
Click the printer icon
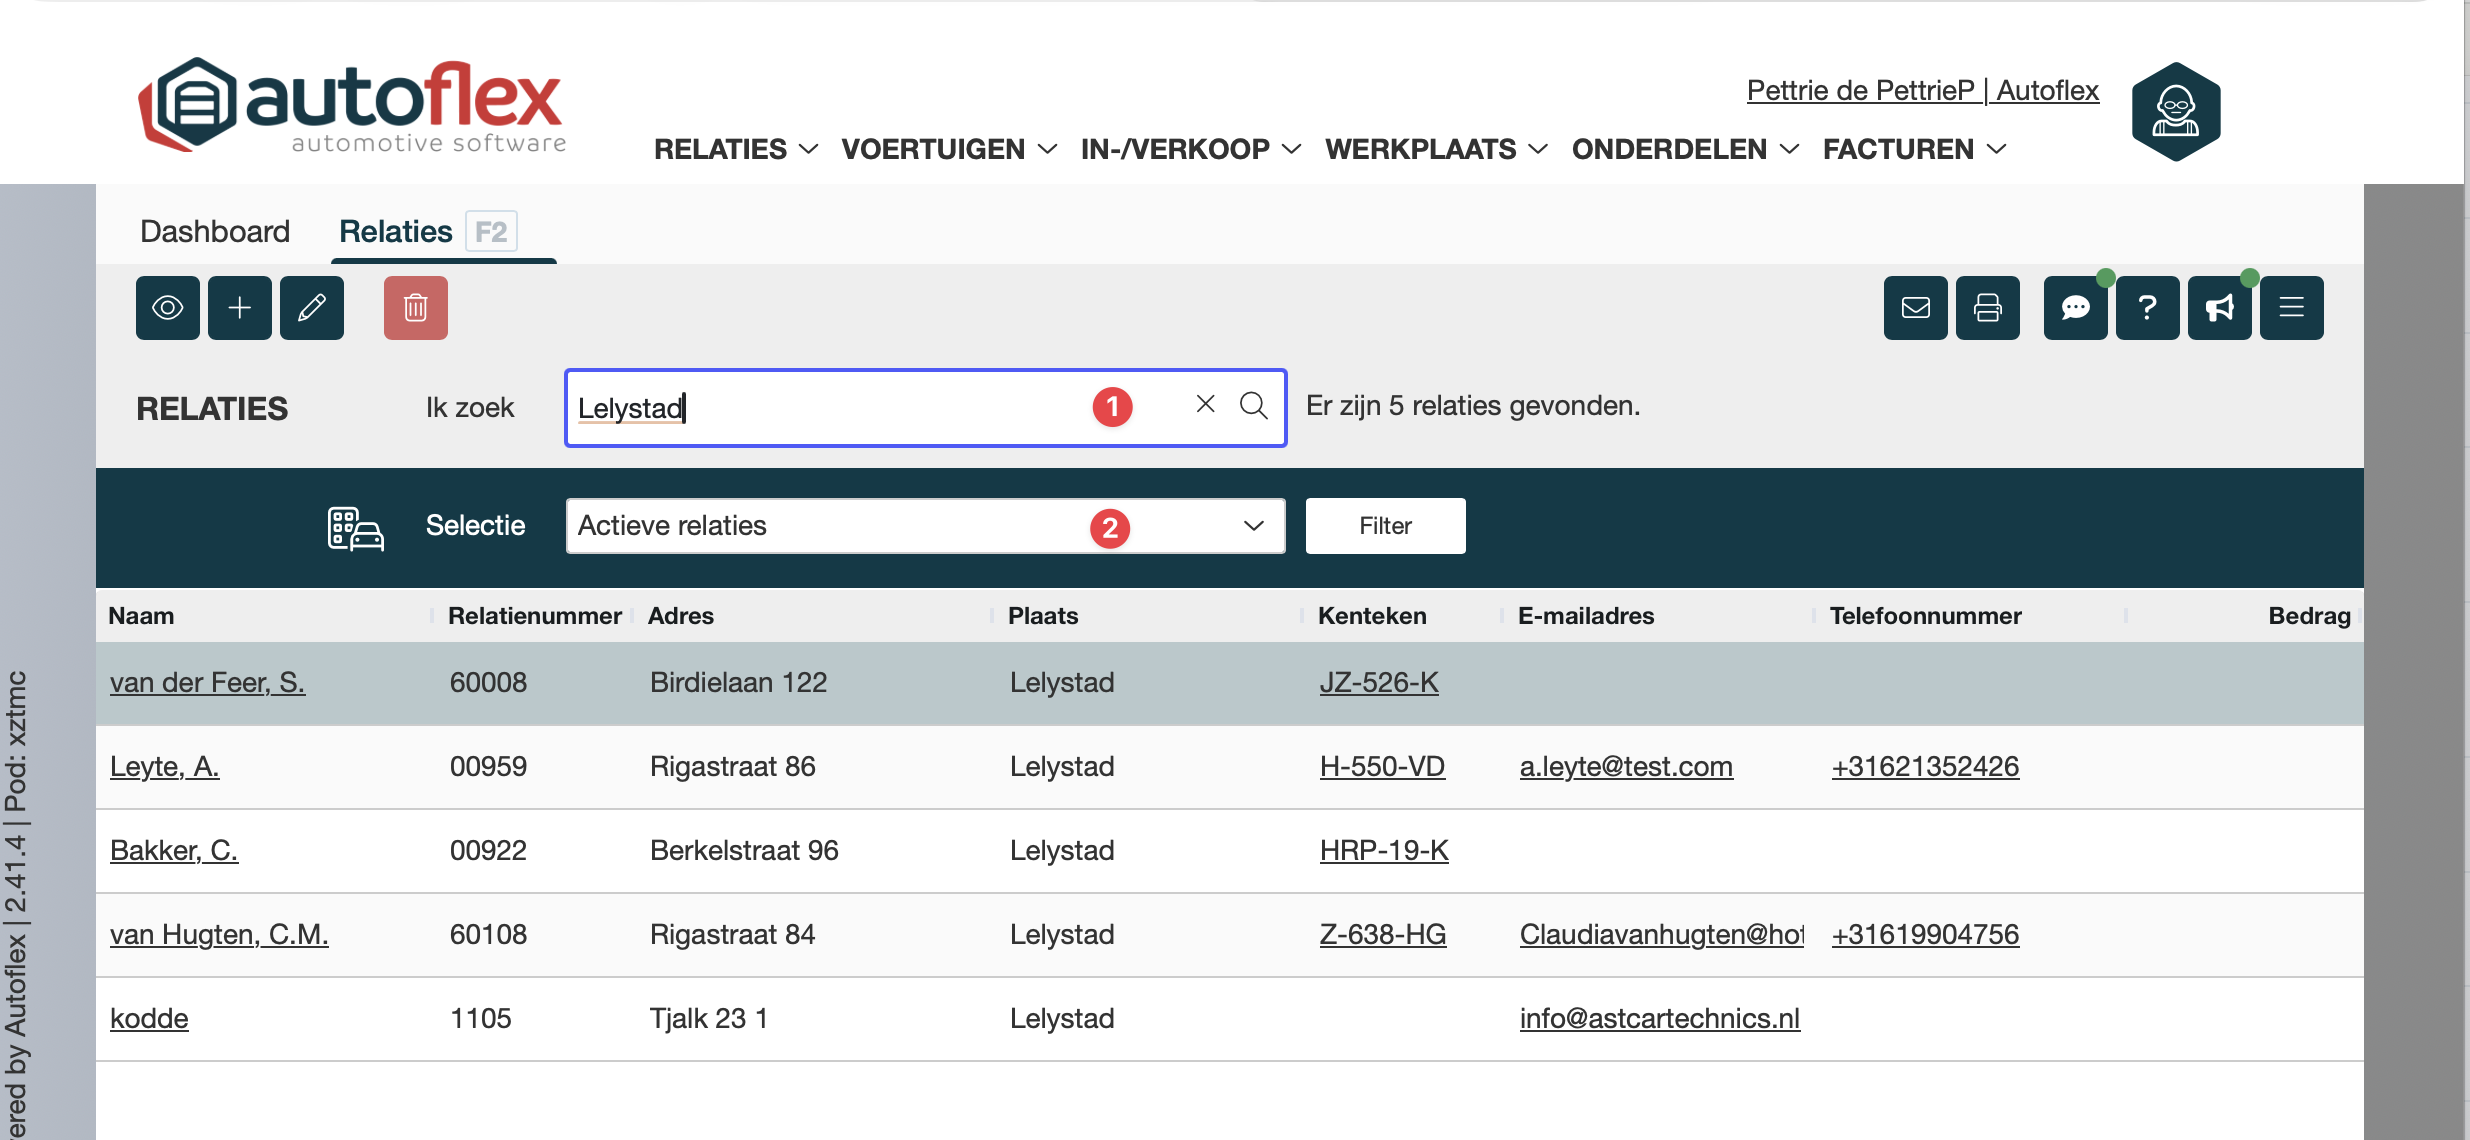pos(1988,308)
